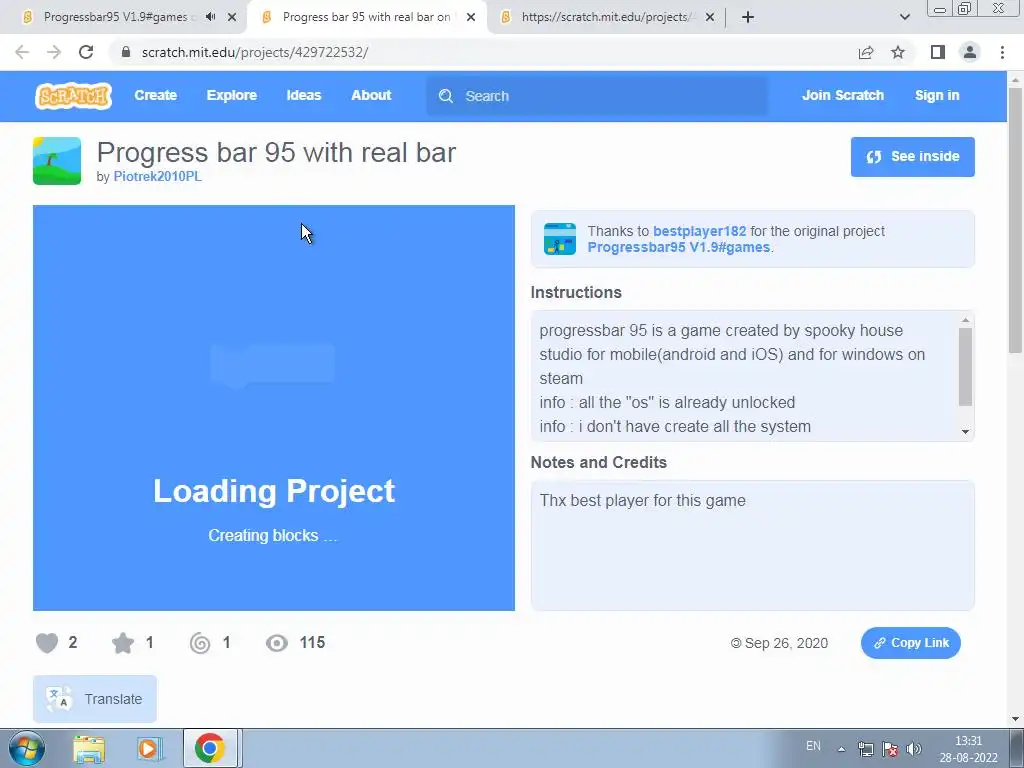The image size is (1024, 768).
Task: Click the Chrome taskbar icon
Action: coord(210,748)
